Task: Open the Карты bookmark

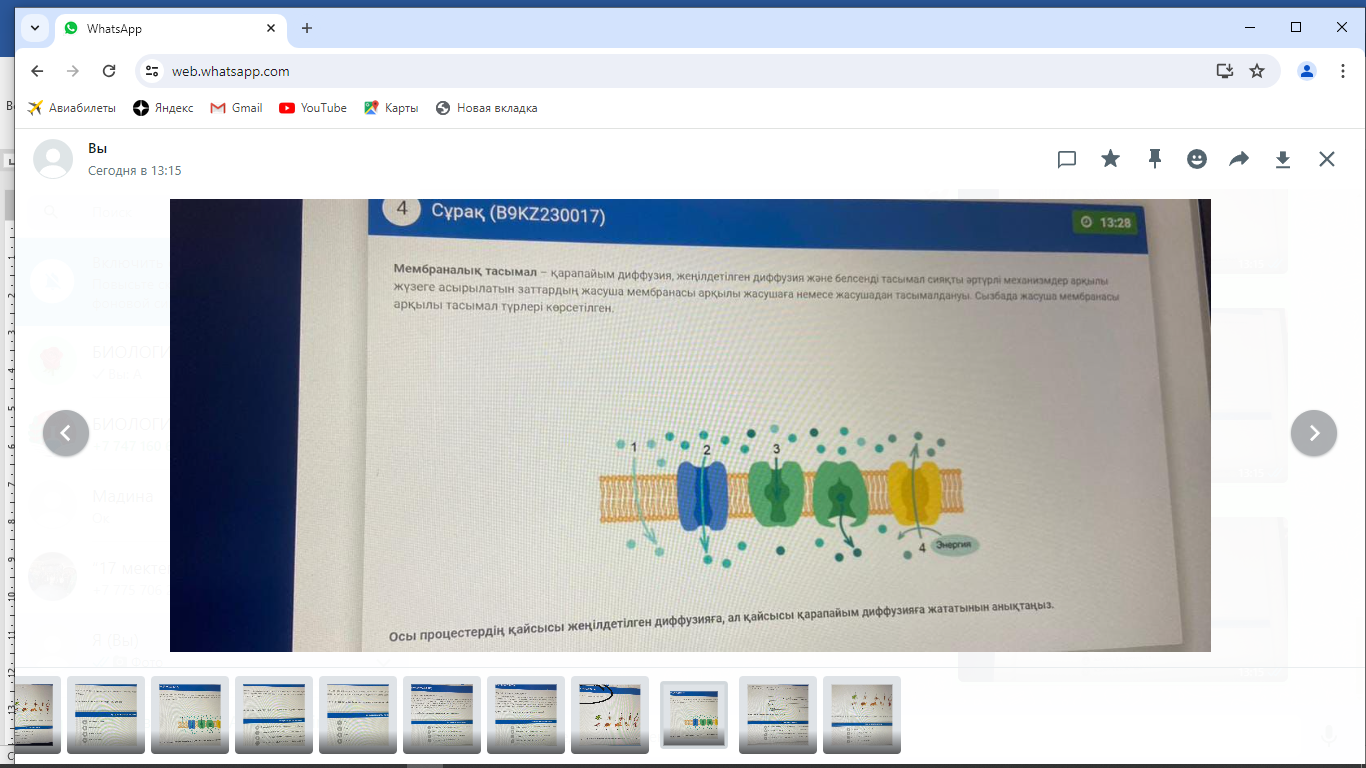Action: pyautogui.click(x=391, y=108)
